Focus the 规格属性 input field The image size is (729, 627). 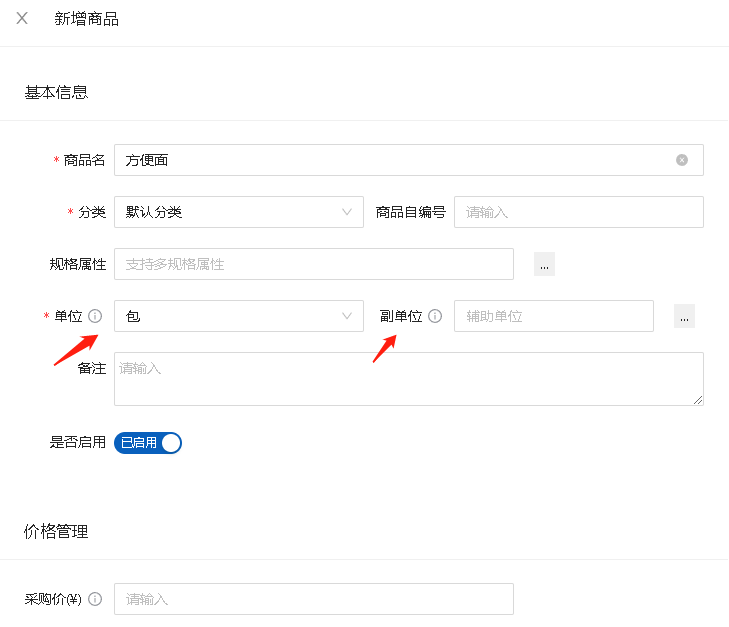click(x=314, y=264)
